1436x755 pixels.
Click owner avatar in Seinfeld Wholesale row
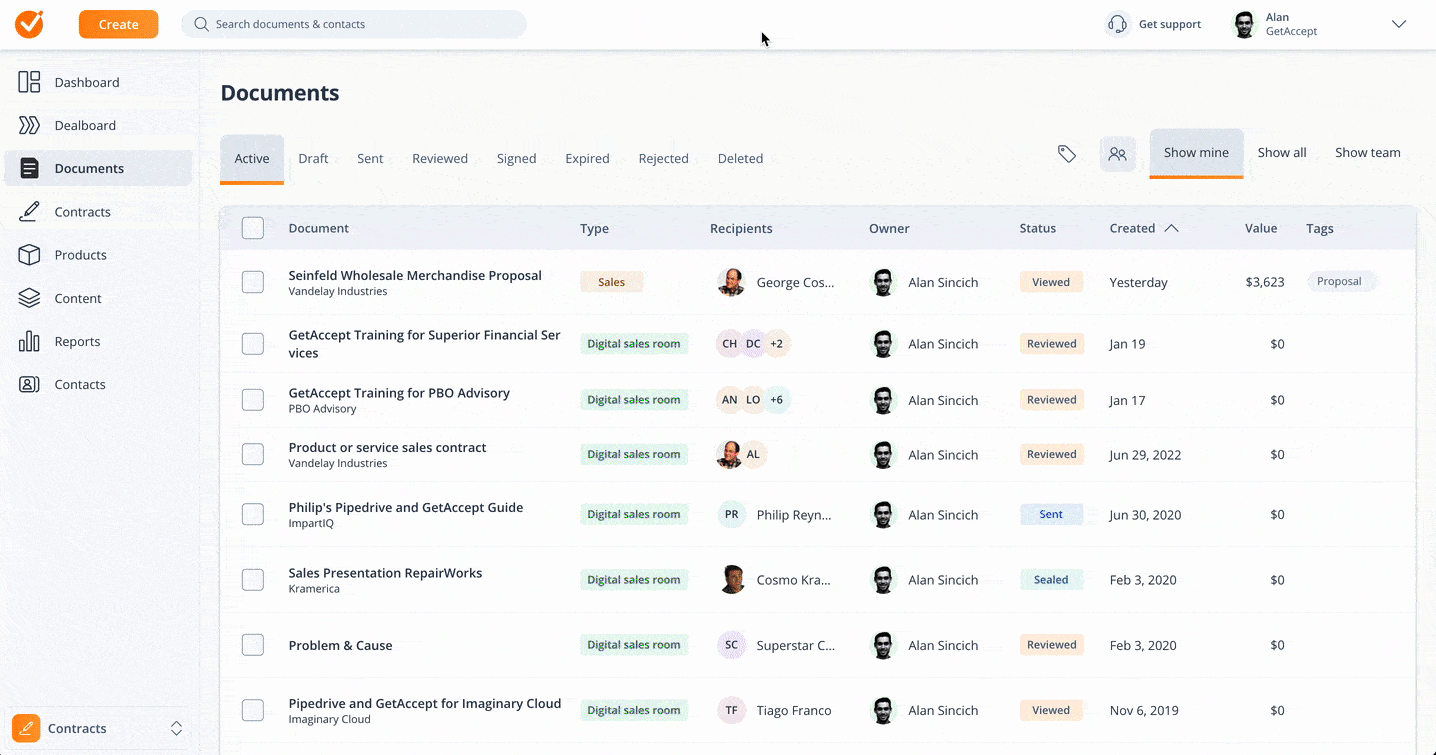pyautogui.click(x=883, y=282)
